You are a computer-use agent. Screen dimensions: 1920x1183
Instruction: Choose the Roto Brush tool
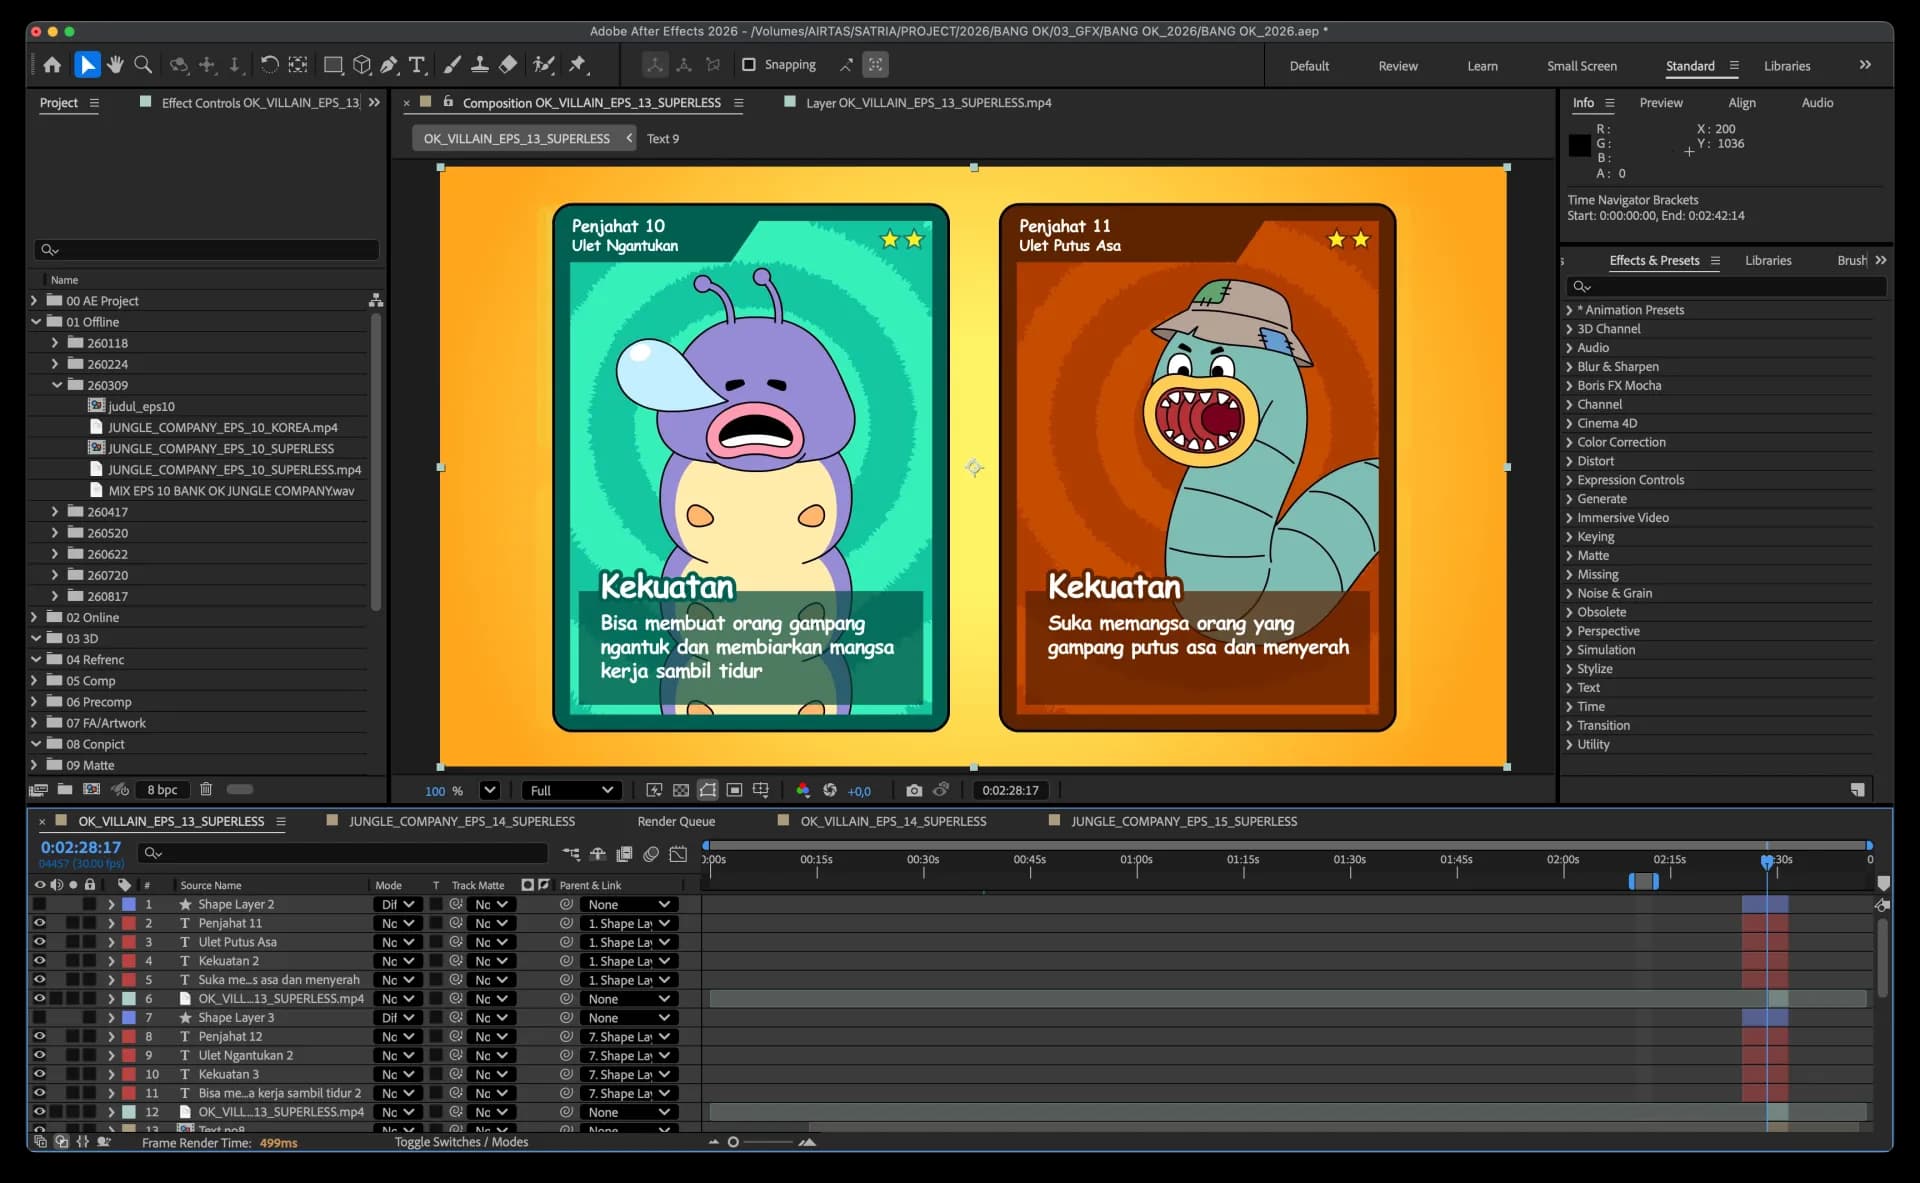pos(544,65)
